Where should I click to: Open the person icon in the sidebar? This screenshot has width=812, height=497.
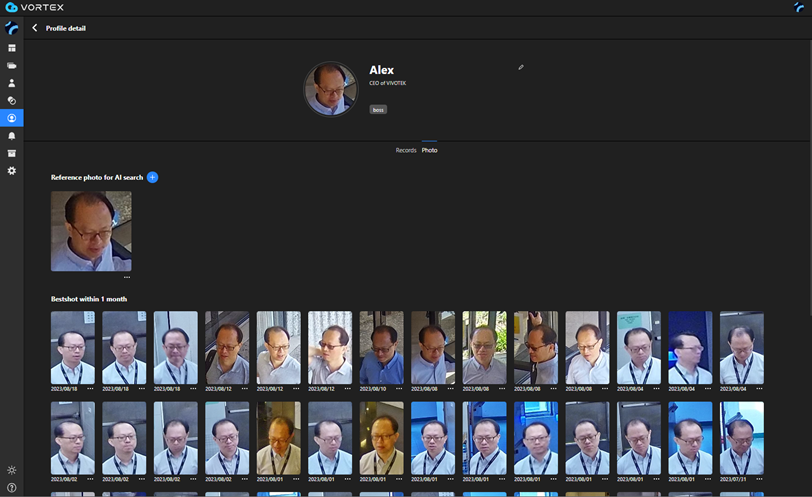point(12,83)
